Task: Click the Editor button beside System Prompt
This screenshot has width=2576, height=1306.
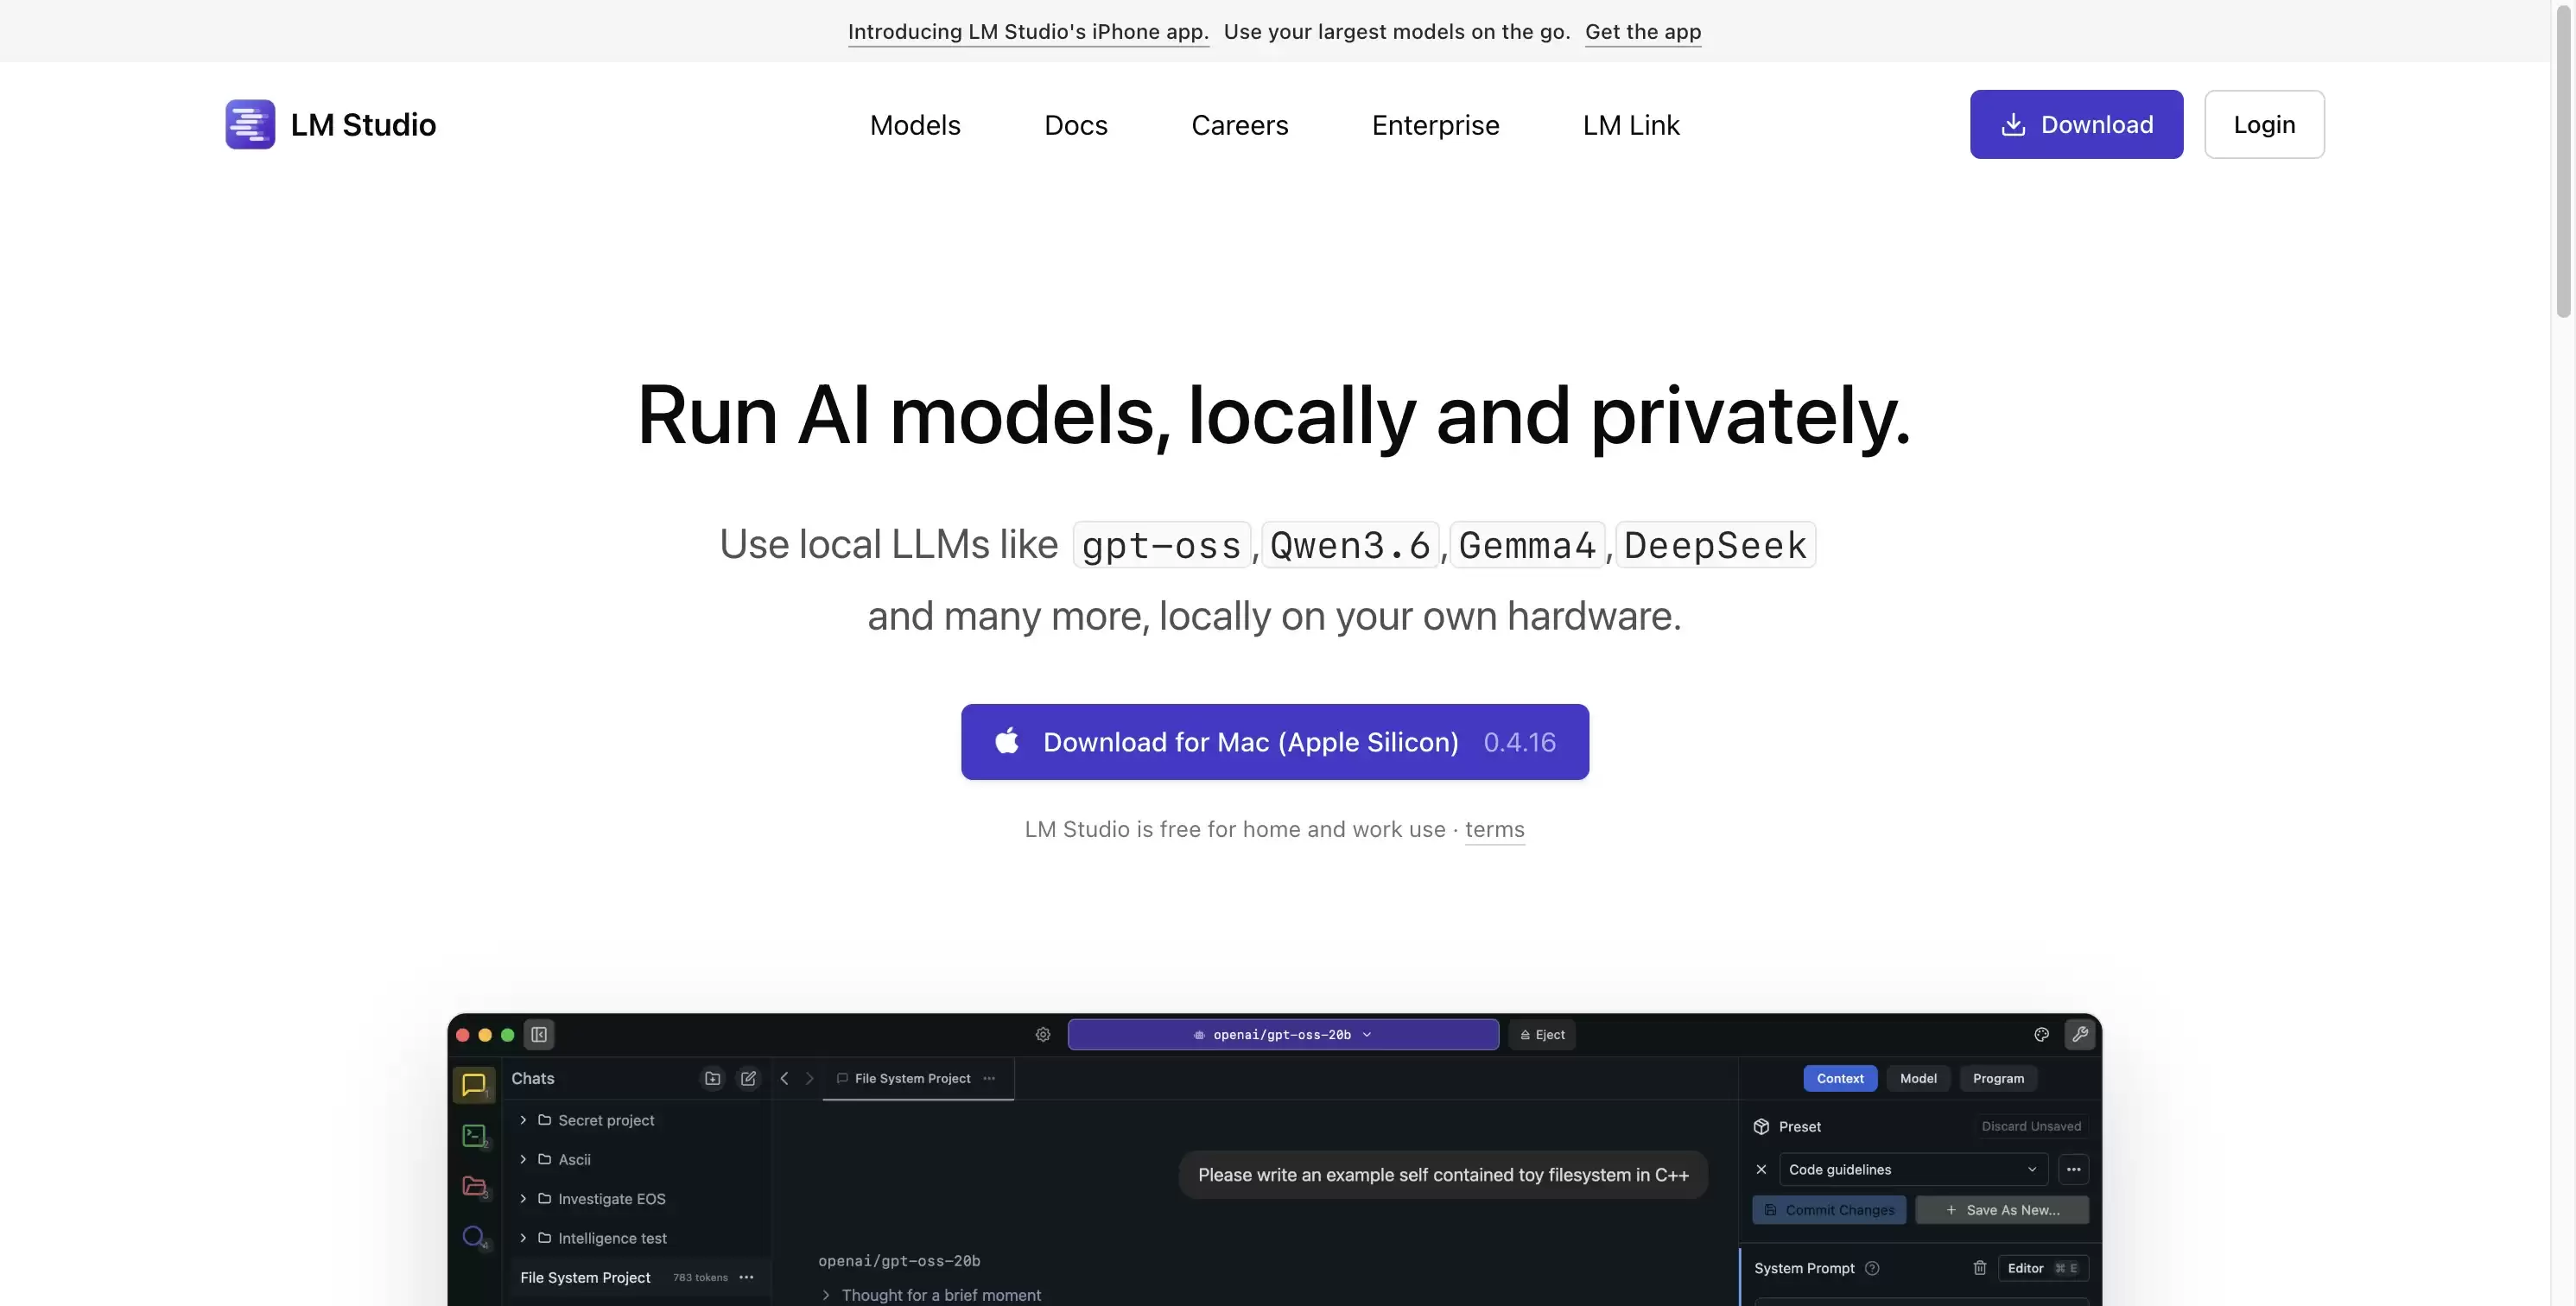Action: pyautogui.click(x=2043, y=1268)
